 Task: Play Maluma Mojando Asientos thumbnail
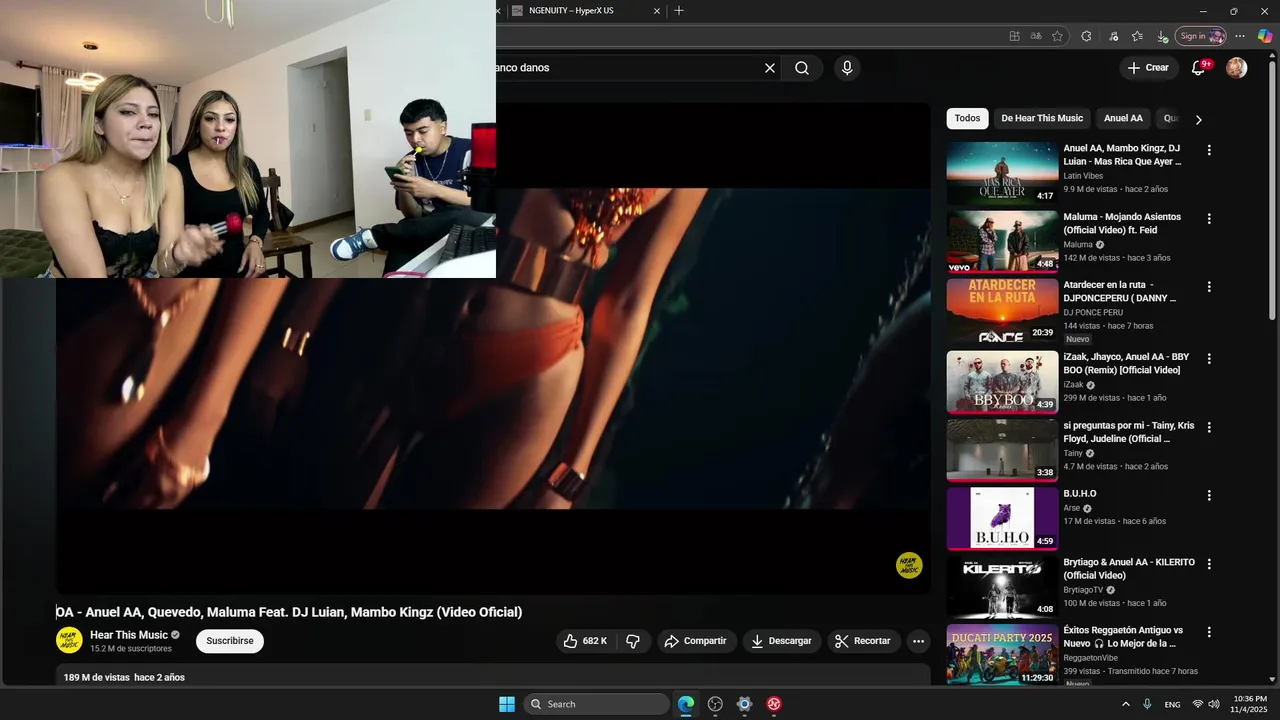point(1002,241)
